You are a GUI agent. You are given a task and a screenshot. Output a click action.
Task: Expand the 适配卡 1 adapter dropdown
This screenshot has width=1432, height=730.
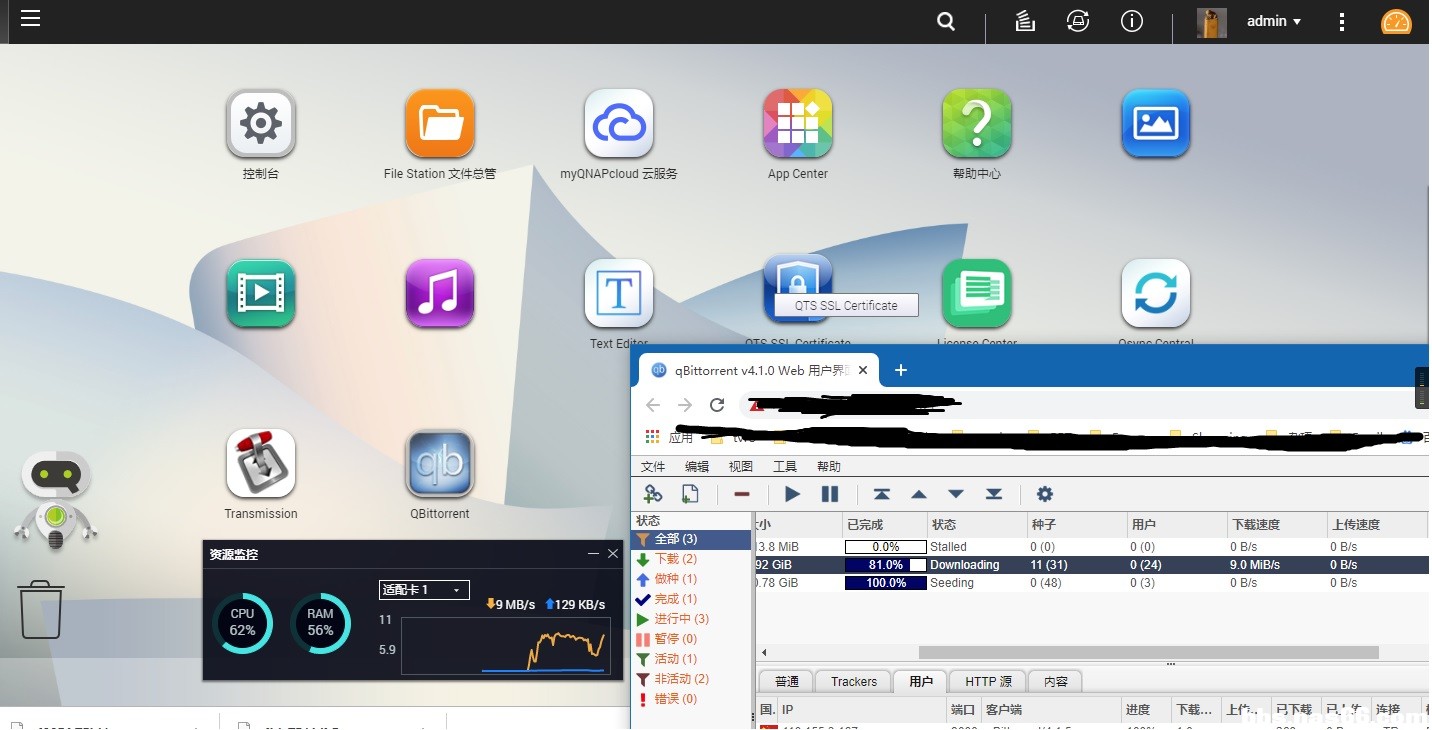point(424,590)
